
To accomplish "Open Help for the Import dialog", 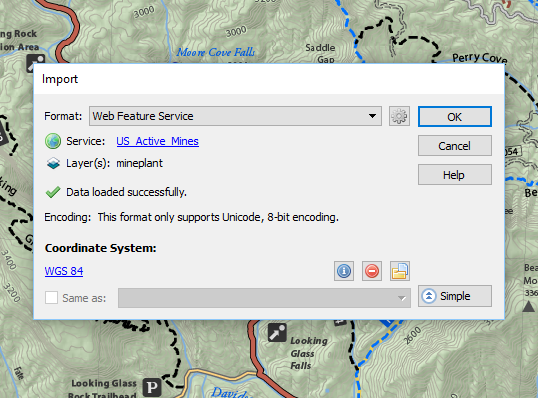I will click(455, 175).
